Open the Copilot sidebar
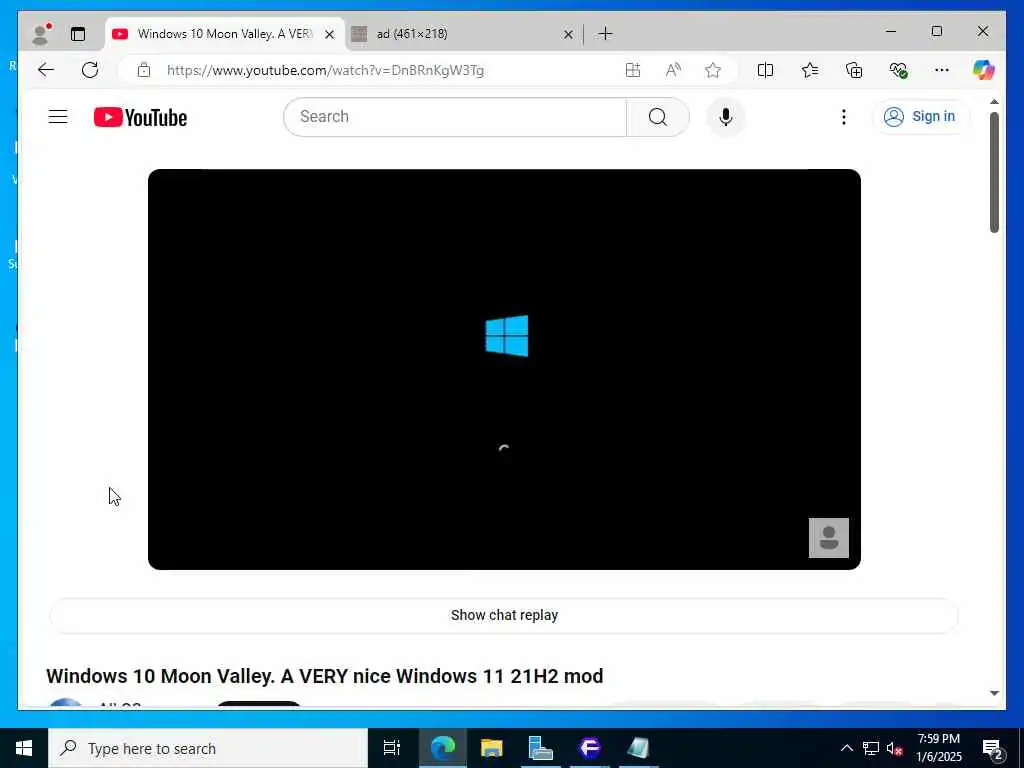The height and width of the screenshot is (768, 1024). 984,70
